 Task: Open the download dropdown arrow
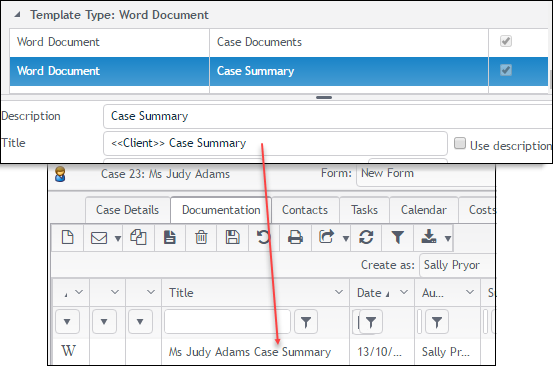tap(448, 239)
